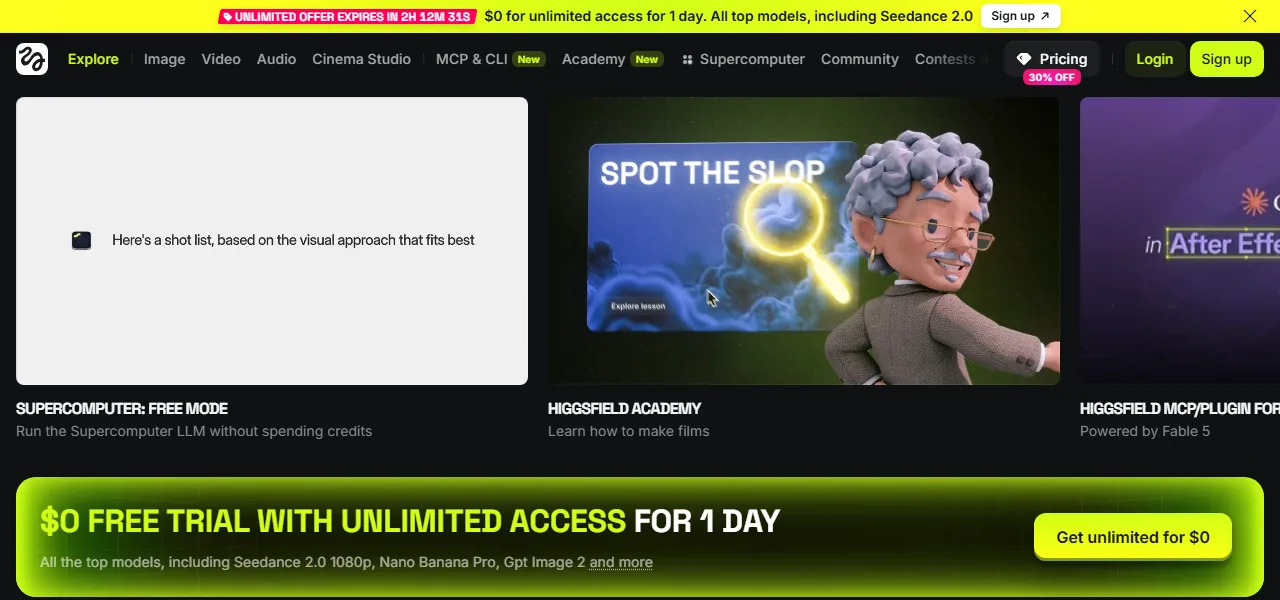Open the Contests page
1280x600 pixels.
coord(945,59)
